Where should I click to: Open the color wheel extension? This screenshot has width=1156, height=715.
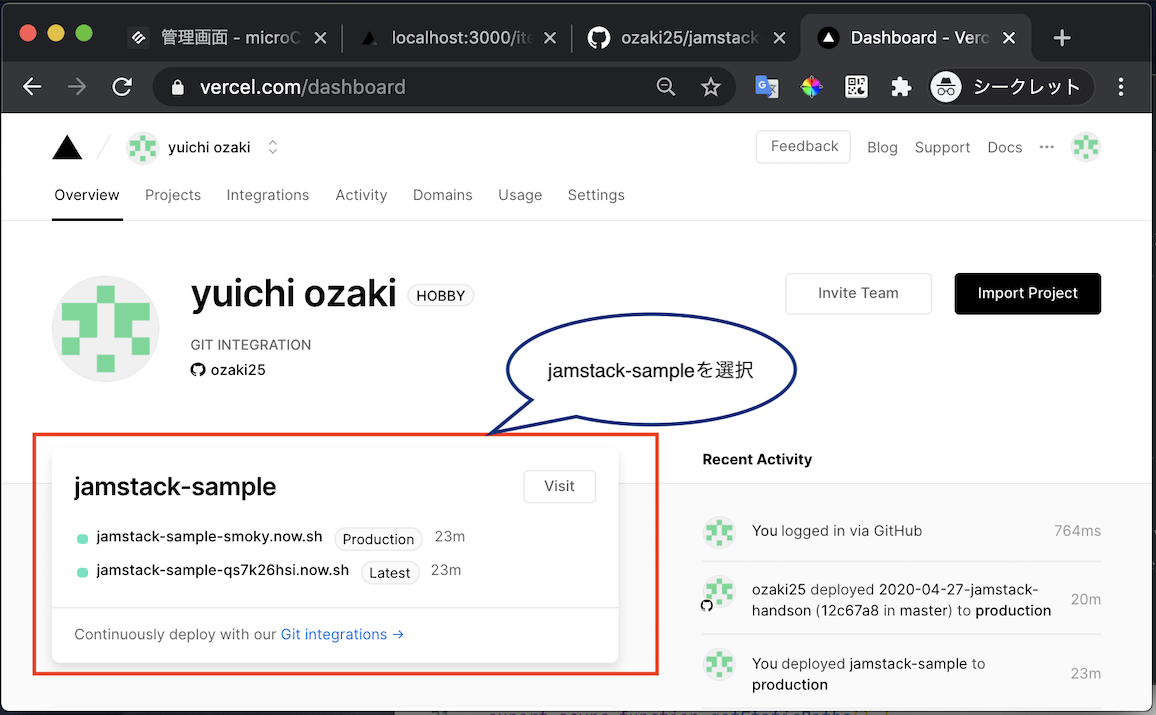tap(812, 87)
